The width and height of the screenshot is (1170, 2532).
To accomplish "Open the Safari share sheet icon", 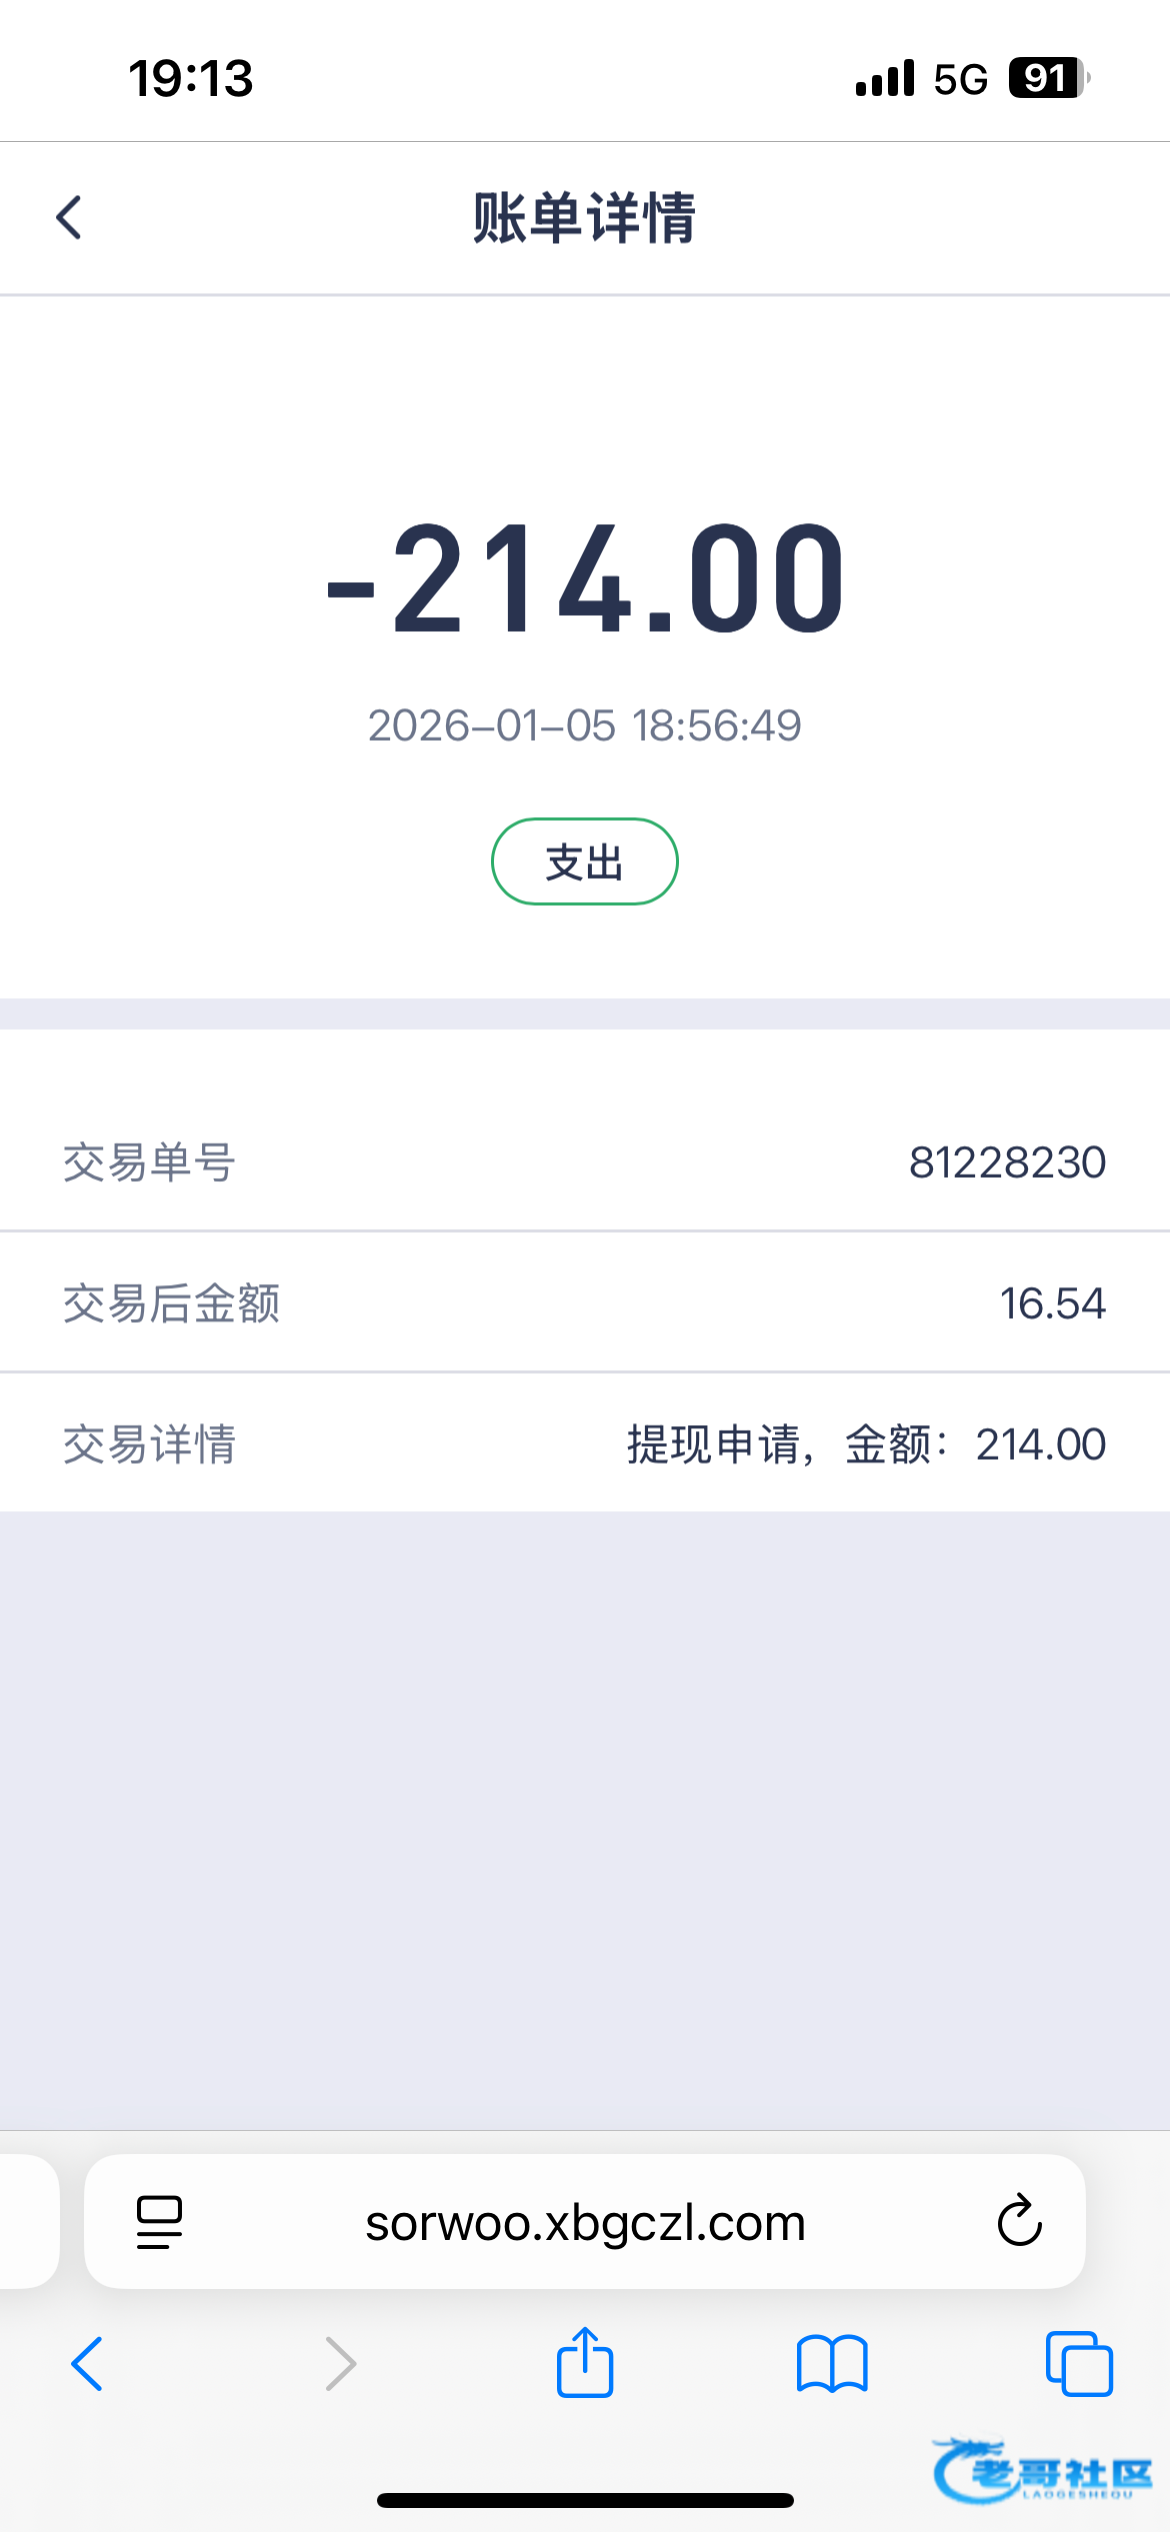I will (585, 2364).
